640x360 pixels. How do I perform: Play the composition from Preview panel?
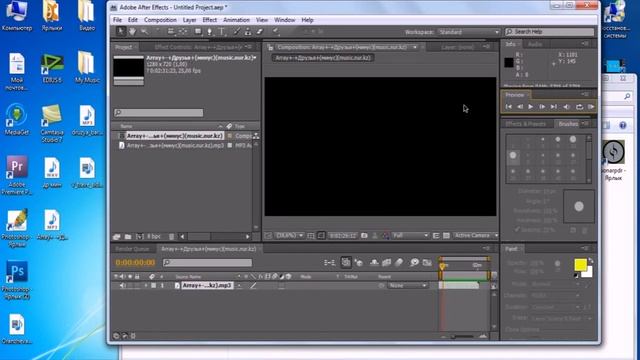531,107
